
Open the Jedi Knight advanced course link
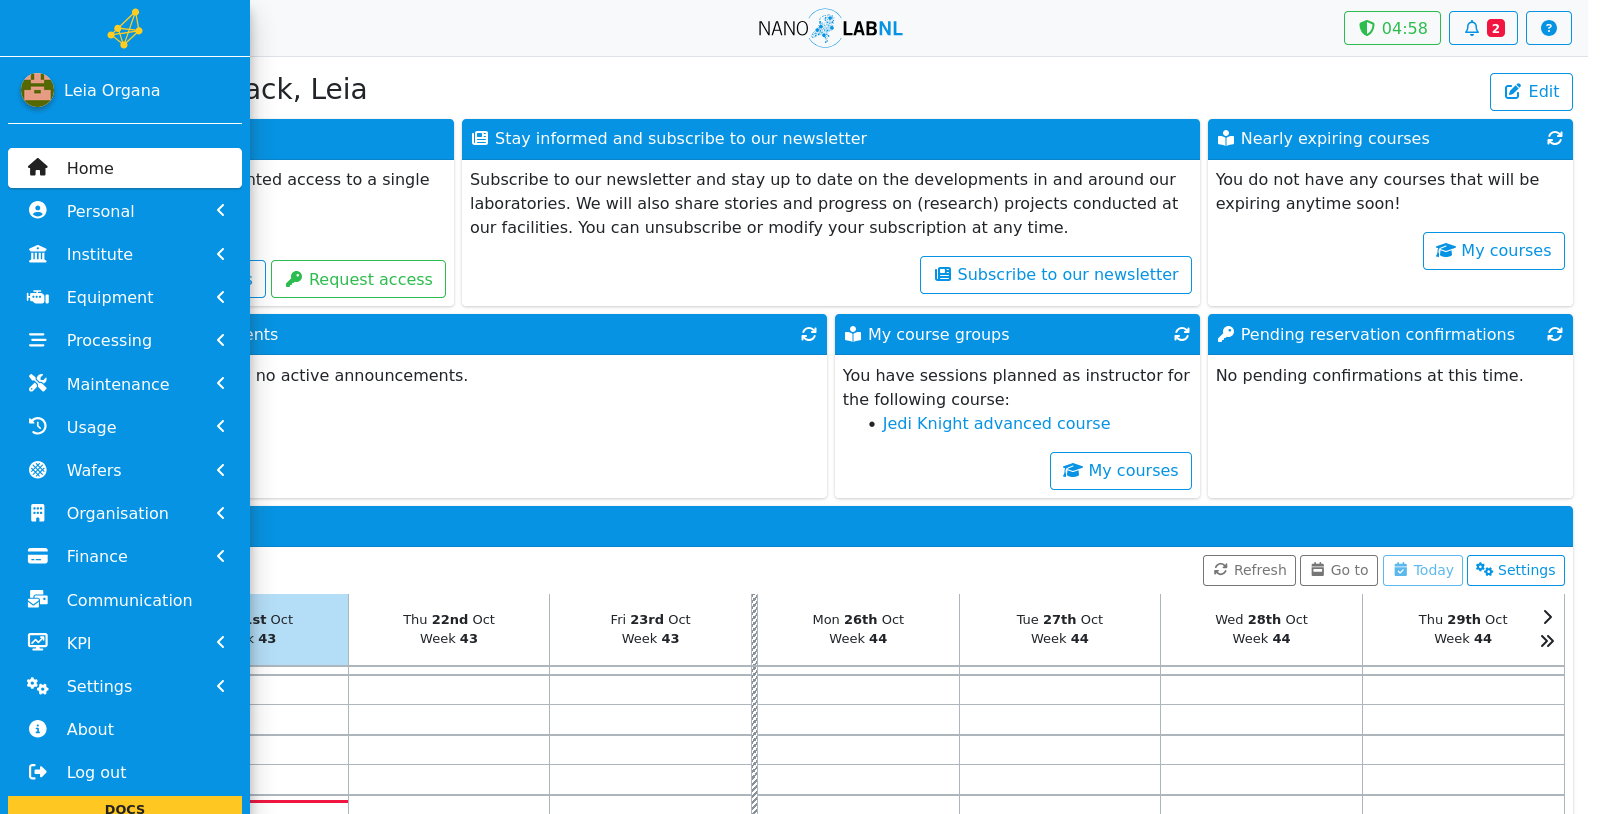click(996, 424)
